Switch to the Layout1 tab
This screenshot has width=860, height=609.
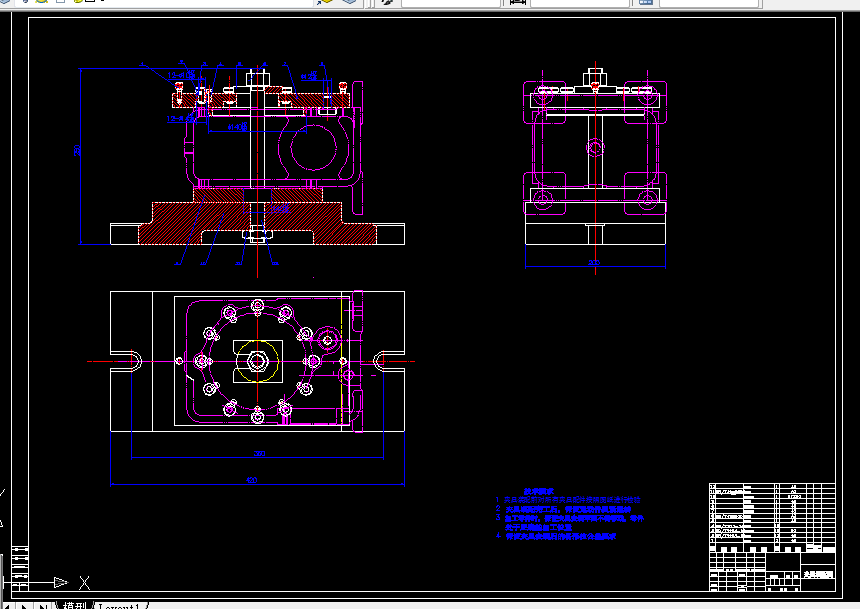point(119,606)
